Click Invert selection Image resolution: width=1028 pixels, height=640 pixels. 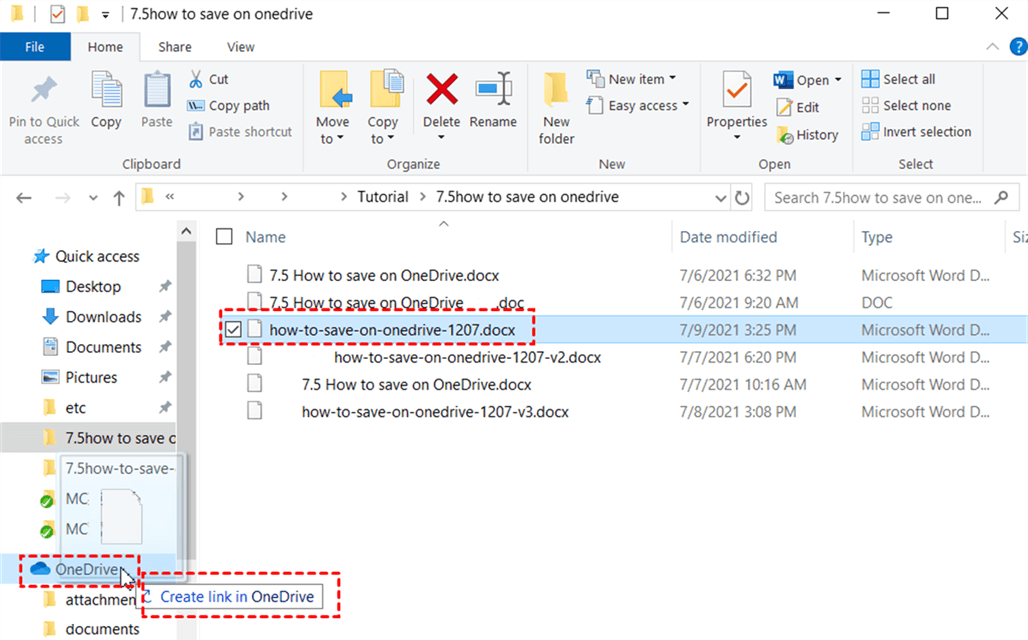(916, 132)
